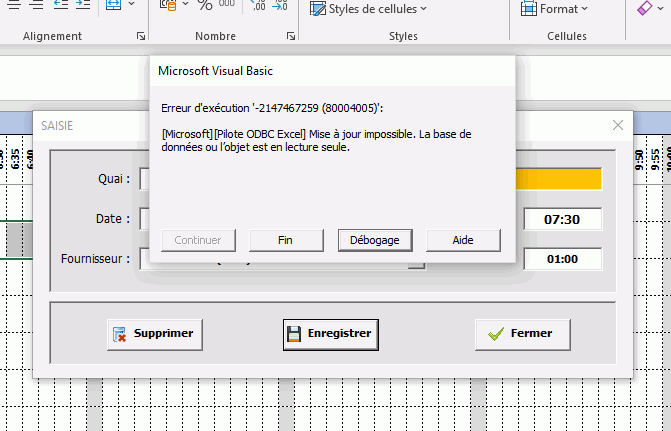Click the SAISIE form title bar text

(x=57, y=126)
